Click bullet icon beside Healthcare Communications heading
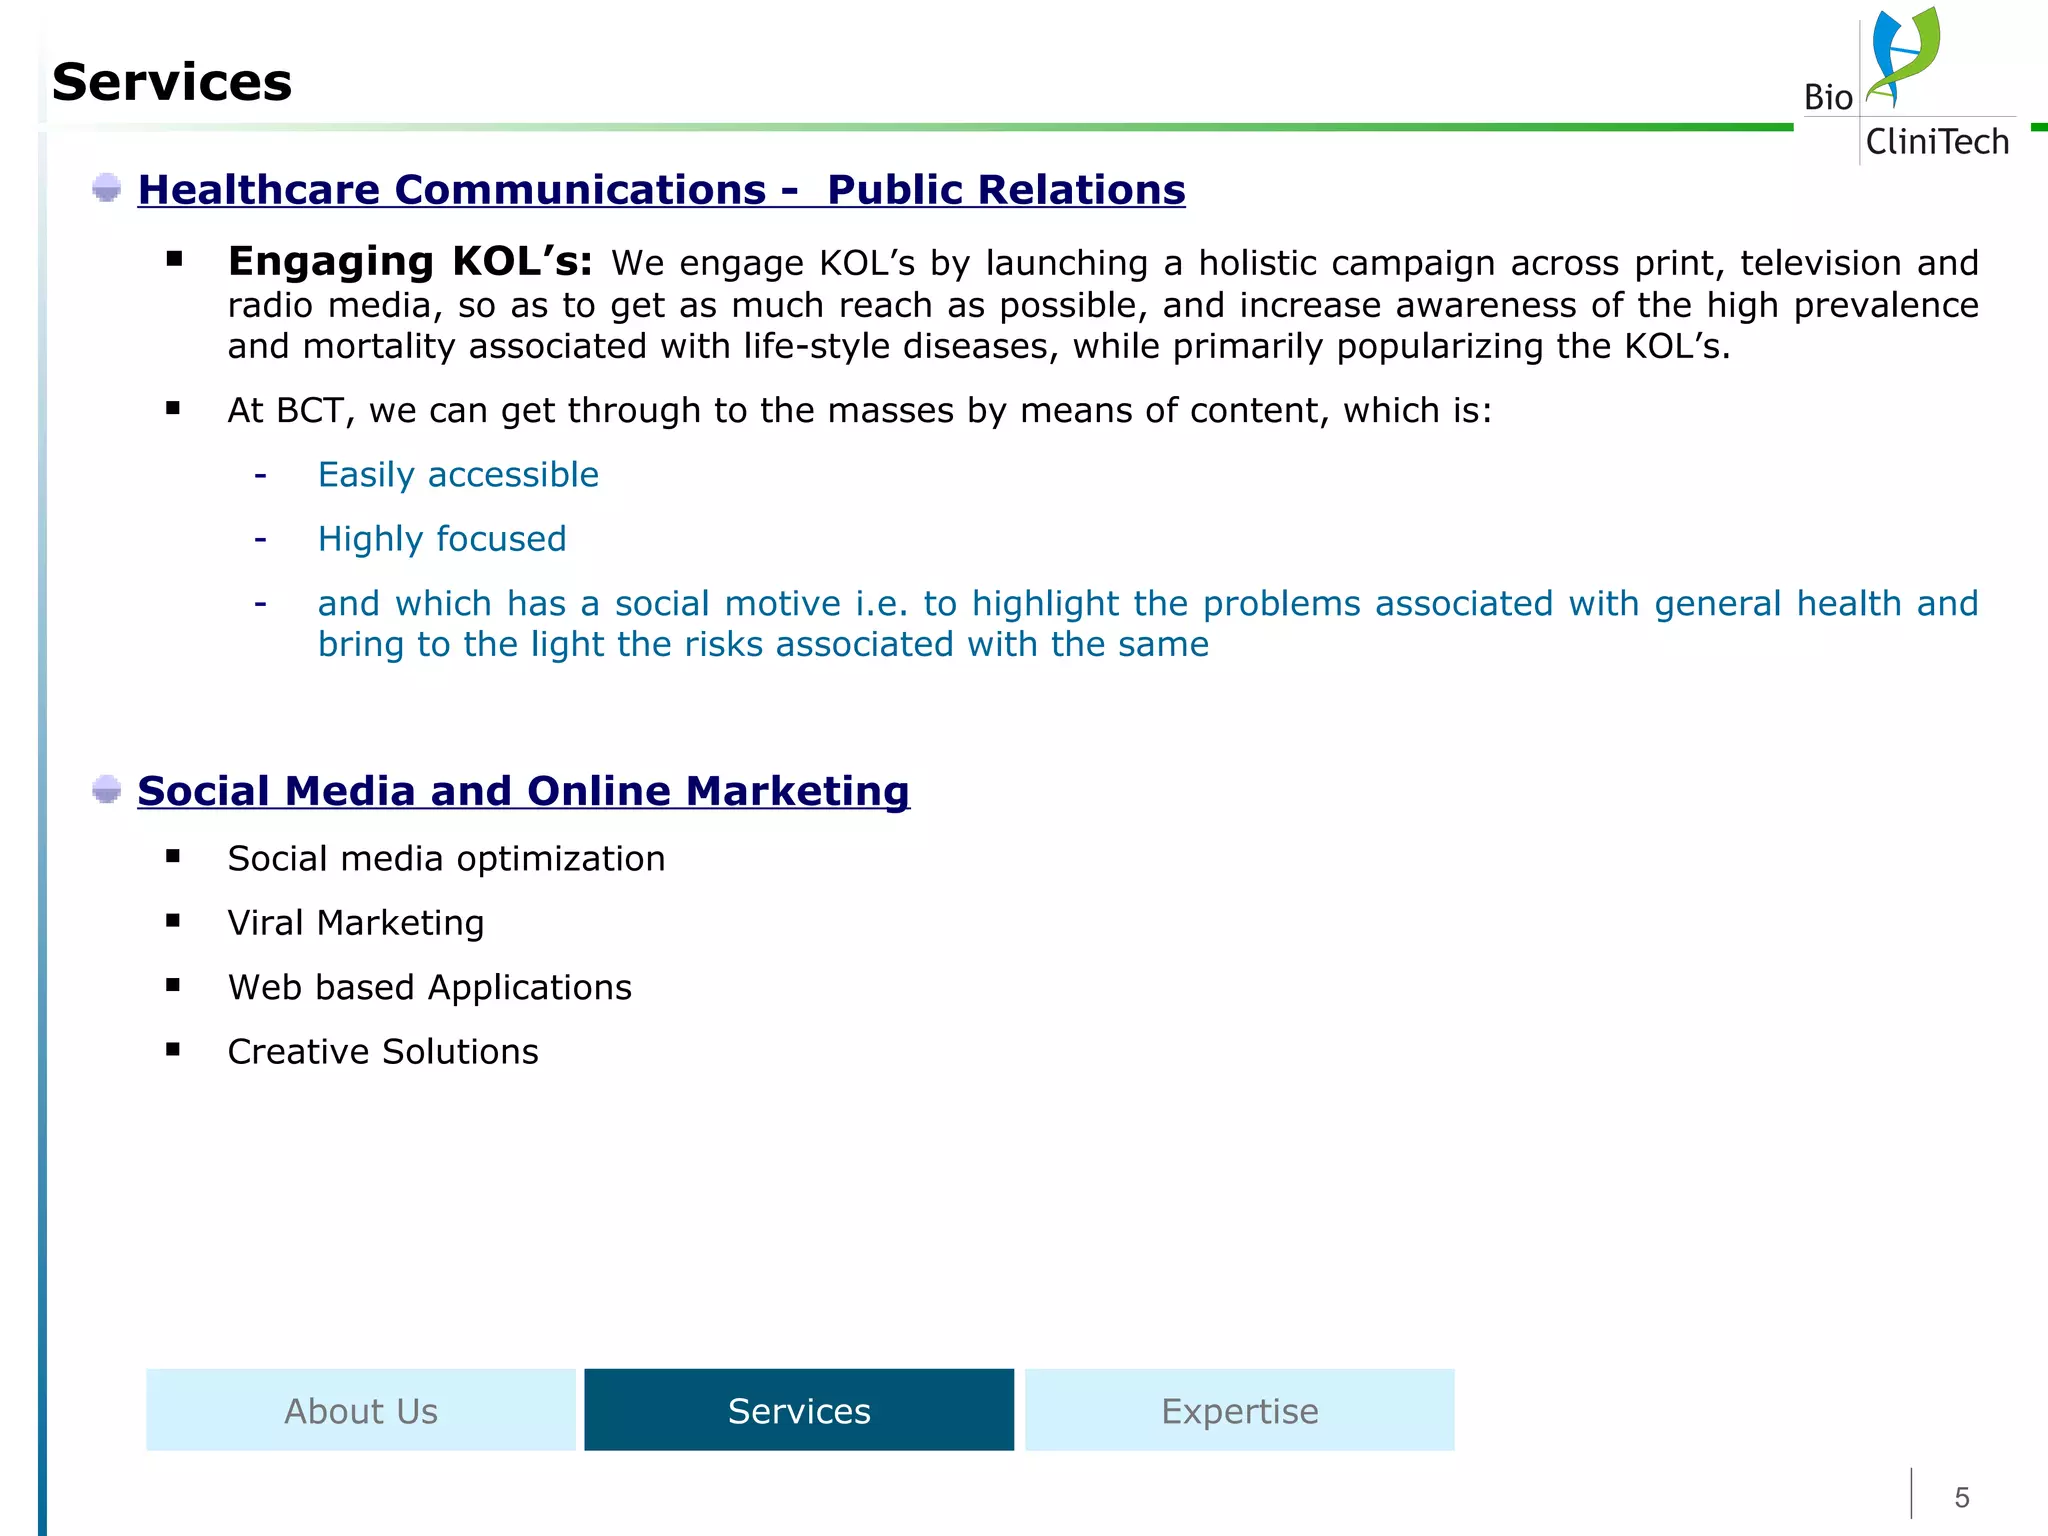 (x=107, y=188)
